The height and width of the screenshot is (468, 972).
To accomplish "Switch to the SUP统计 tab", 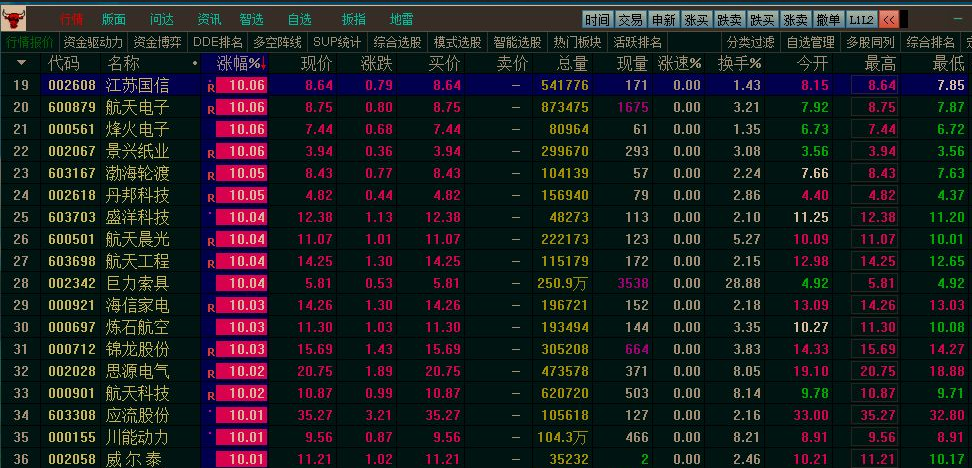I will (x=336, y=42).
